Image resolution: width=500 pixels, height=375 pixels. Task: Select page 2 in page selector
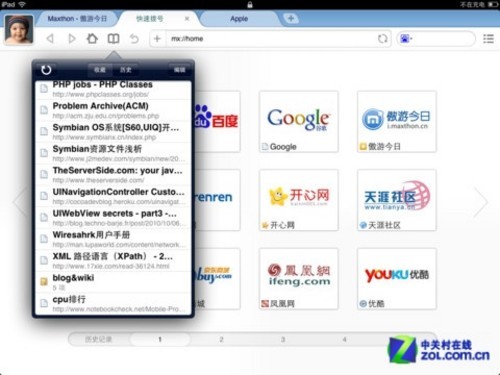pyautogui.click(x=221, y=340)
